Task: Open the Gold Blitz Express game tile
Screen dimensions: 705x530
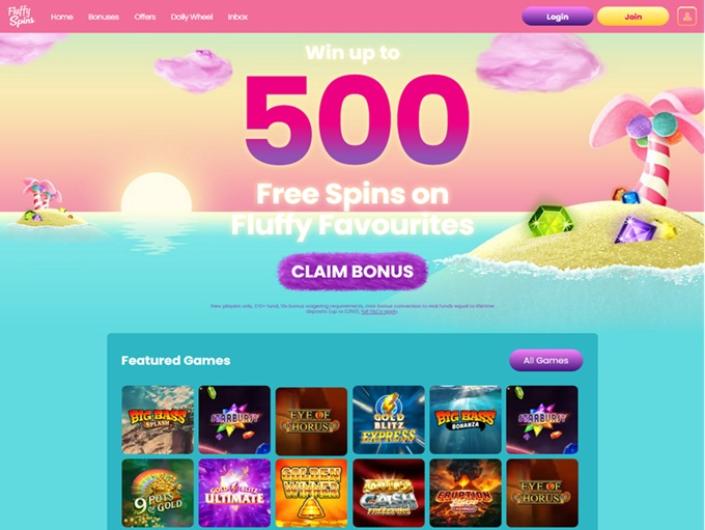Action: pos(388,419)
